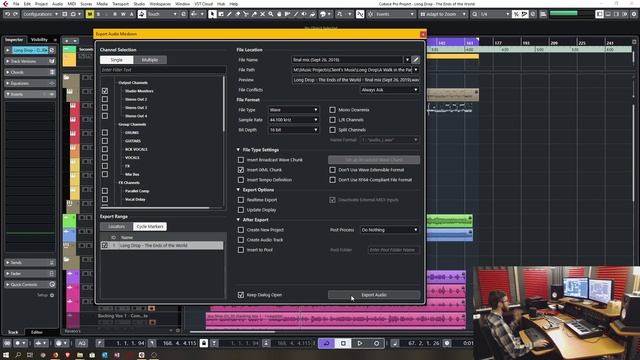Collapse the Export Options section

click(238, 190)
